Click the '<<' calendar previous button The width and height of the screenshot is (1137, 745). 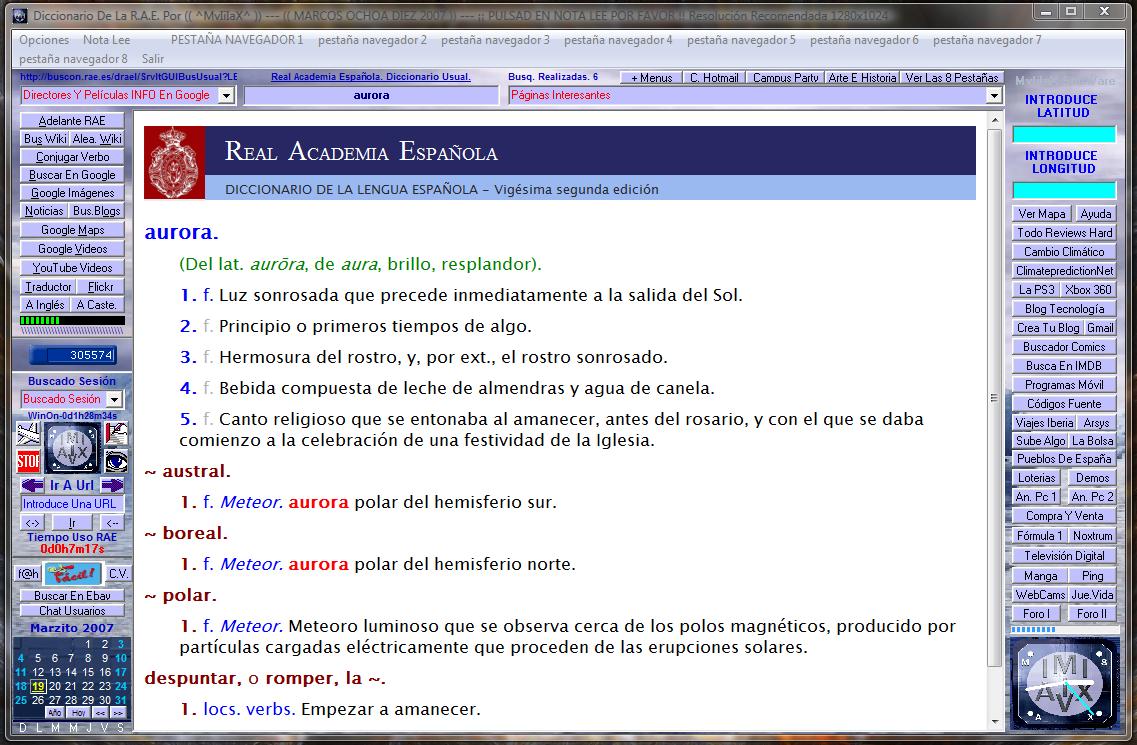[100, 712]
